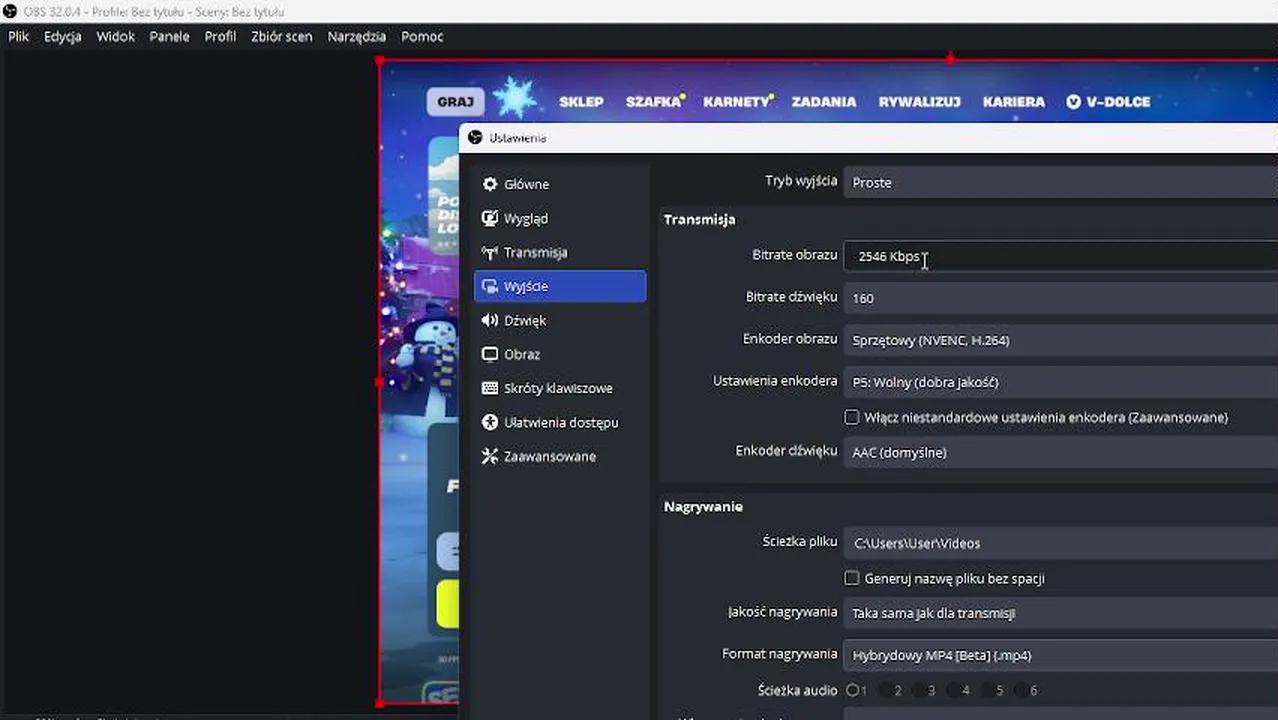The image size is (1278, 720).
Task: Click the Wyjście output icon
Action: [490, 286]
